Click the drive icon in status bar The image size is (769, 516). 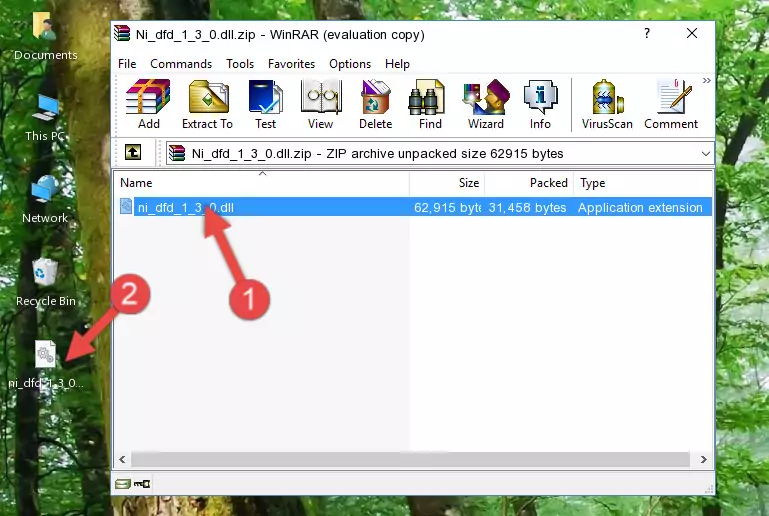click(123, 484)
